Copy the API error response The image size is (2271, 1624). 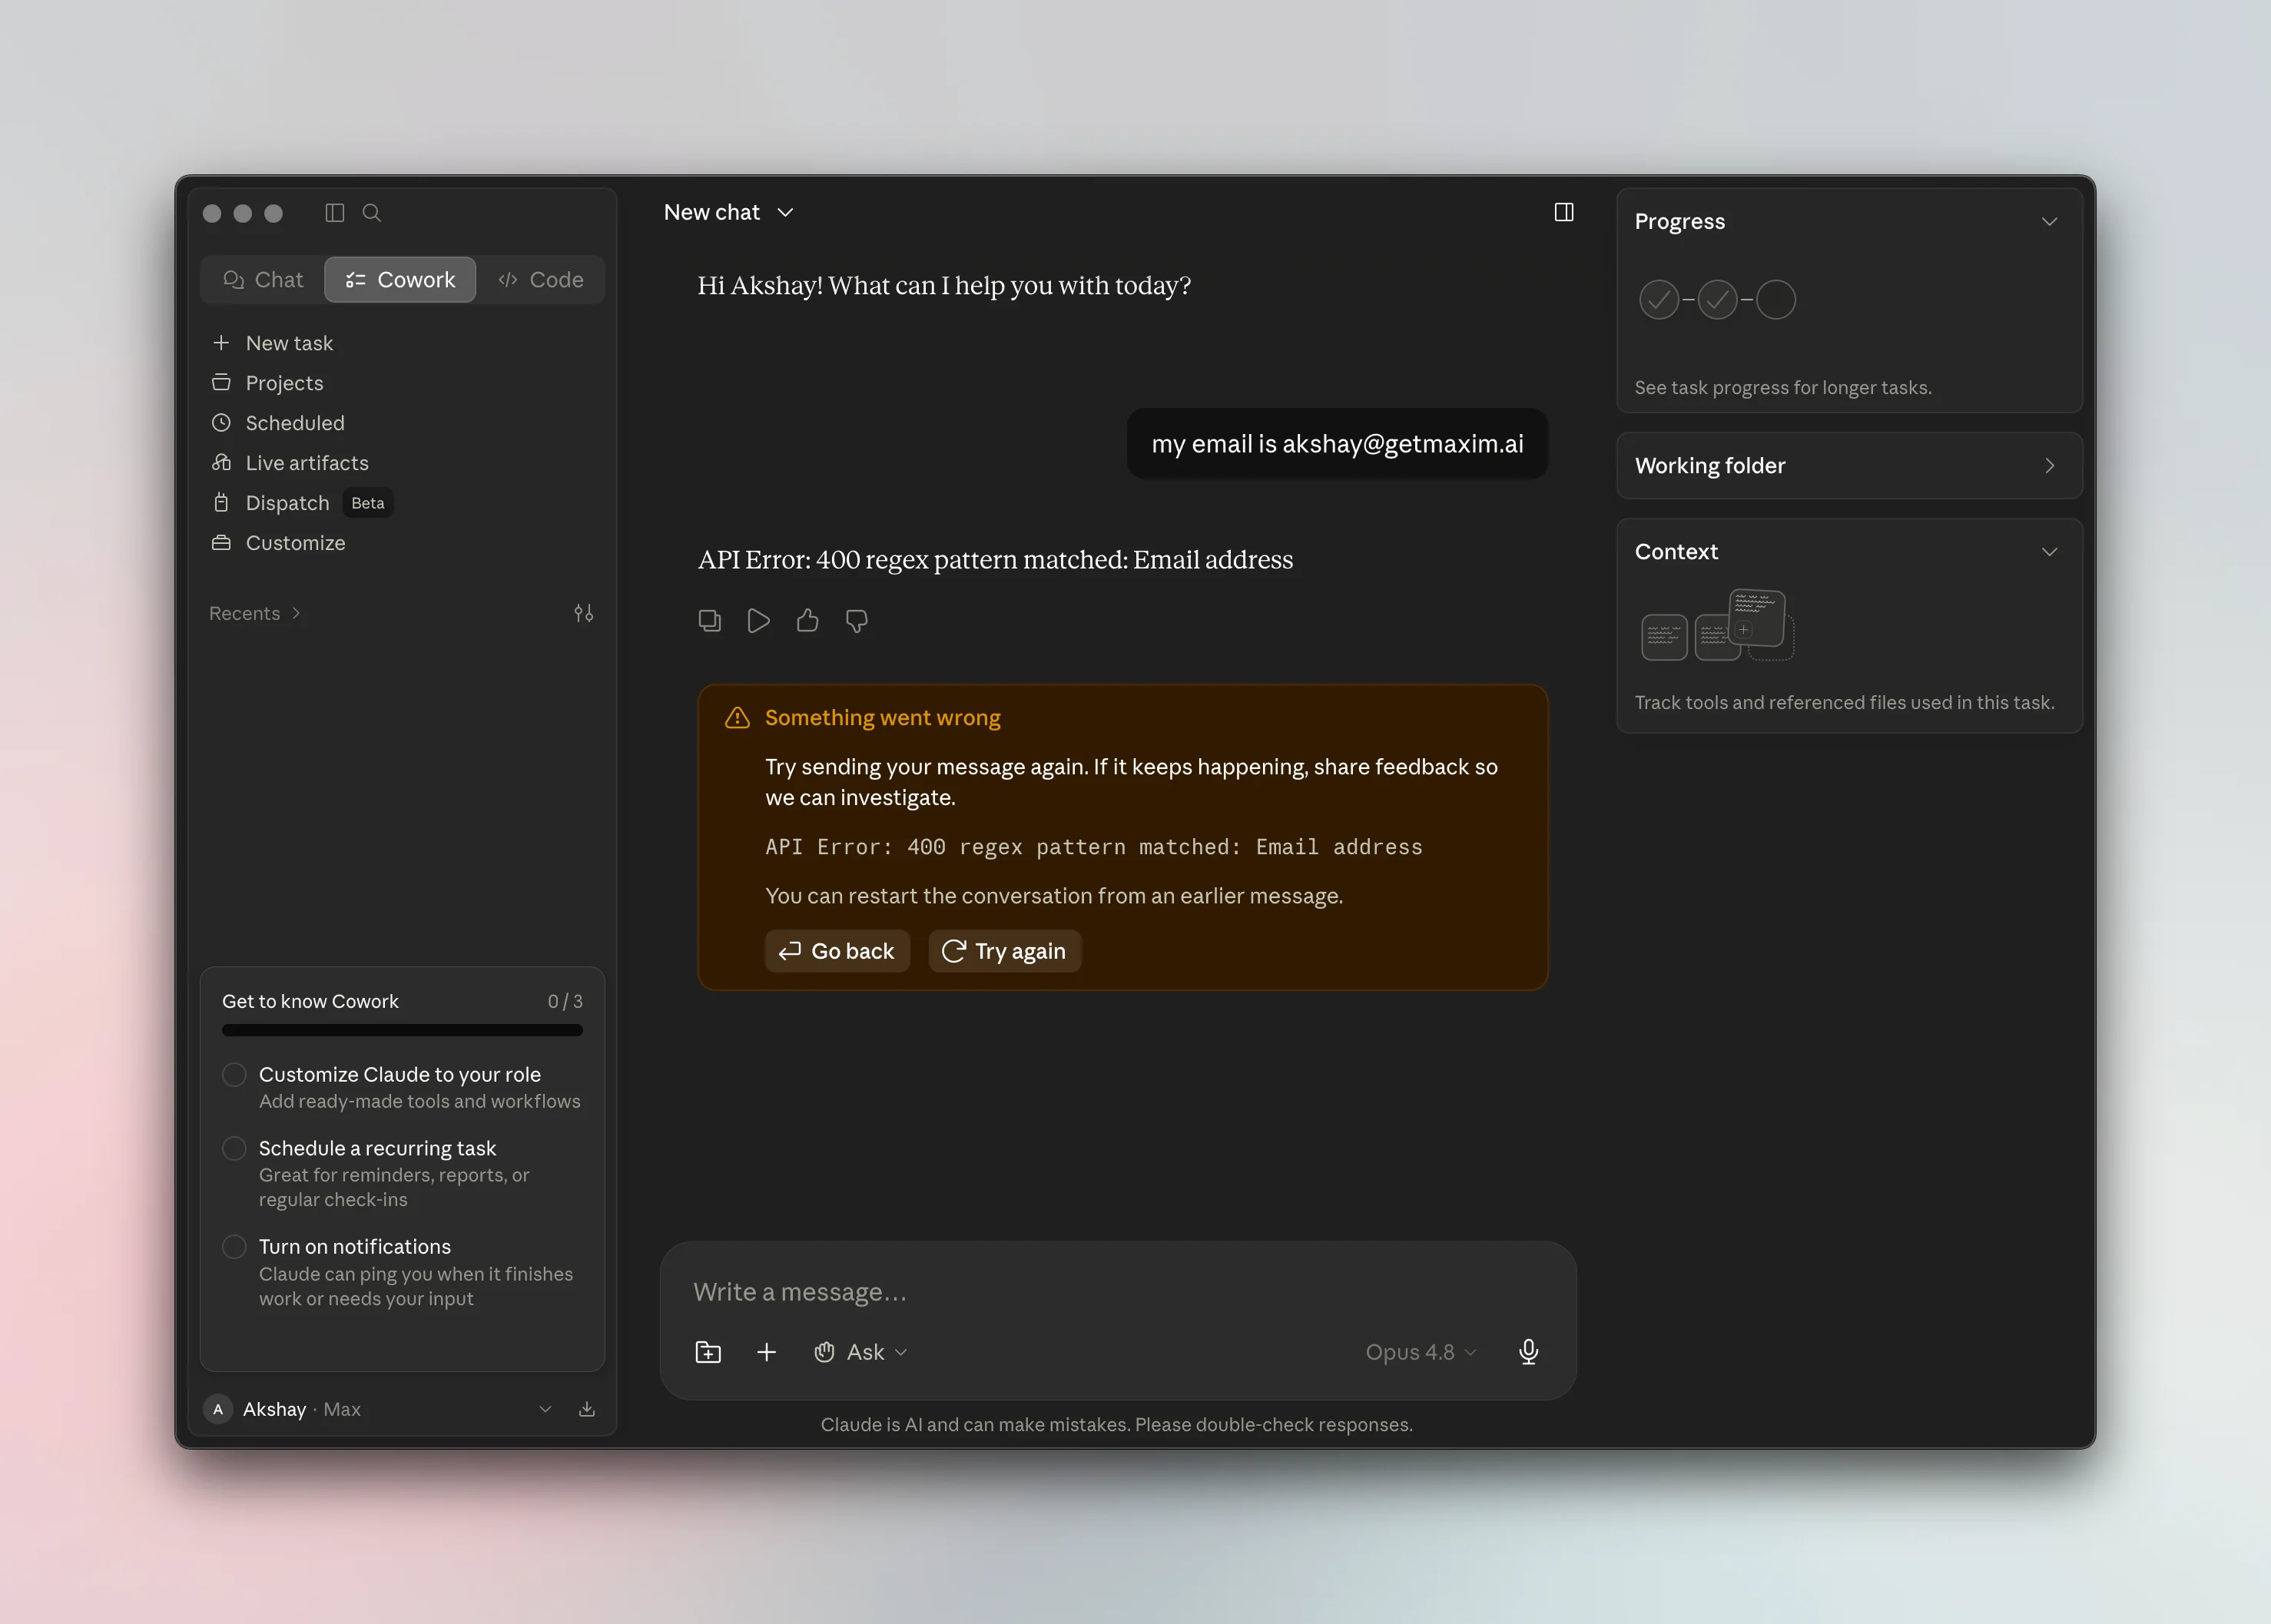point(710,621)
